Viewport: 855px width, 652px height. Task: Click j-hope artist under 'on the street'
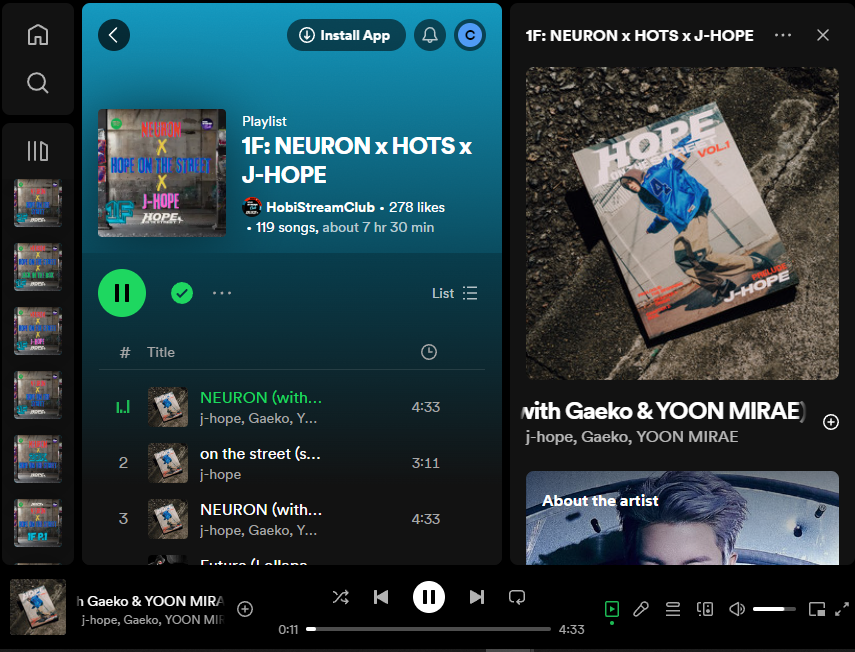coord(220,474)
